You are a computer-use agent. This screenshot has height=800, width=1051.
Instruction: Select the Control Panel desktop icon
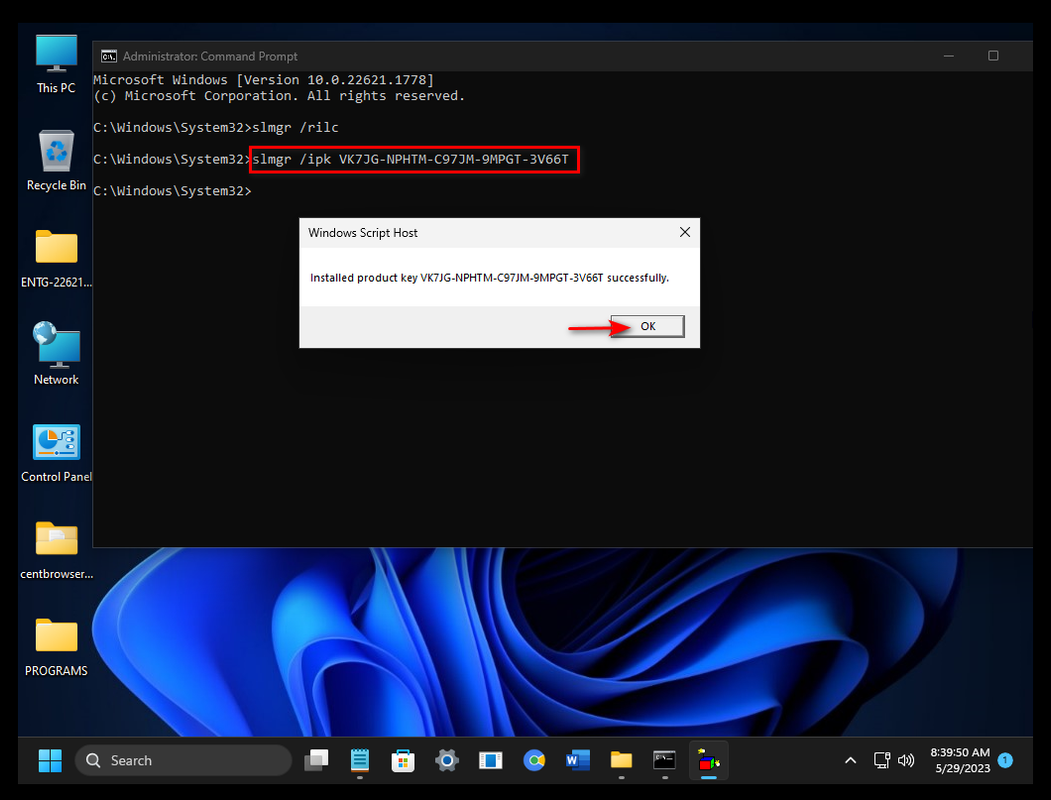tap(56, 452)
